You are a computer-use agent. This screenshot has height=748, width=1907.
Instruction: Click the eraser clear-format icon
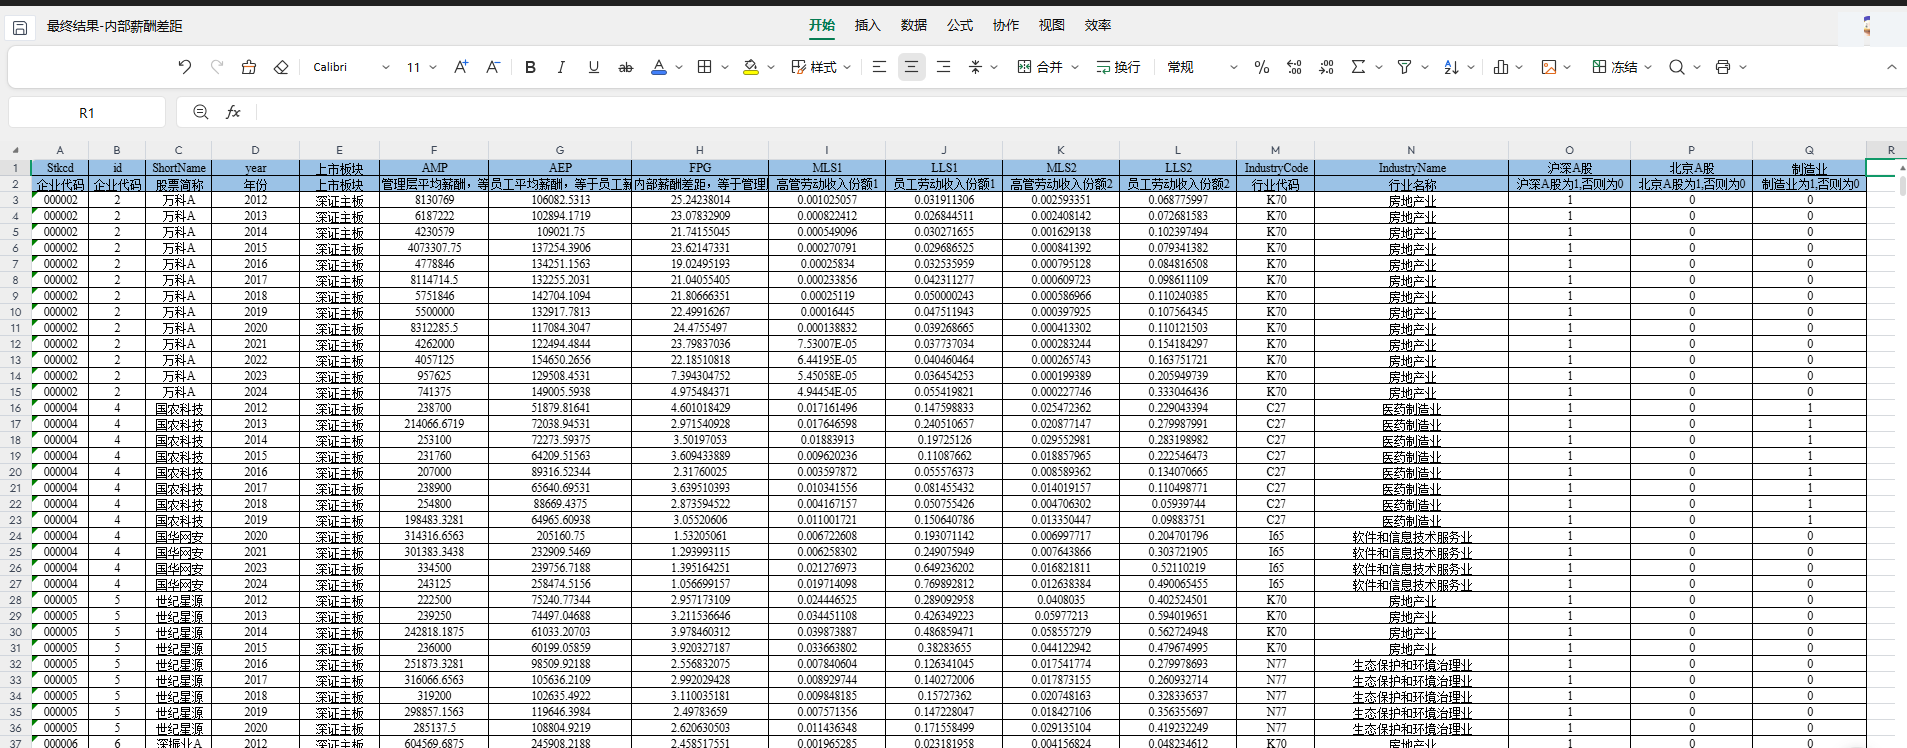[x=281, y=67]
